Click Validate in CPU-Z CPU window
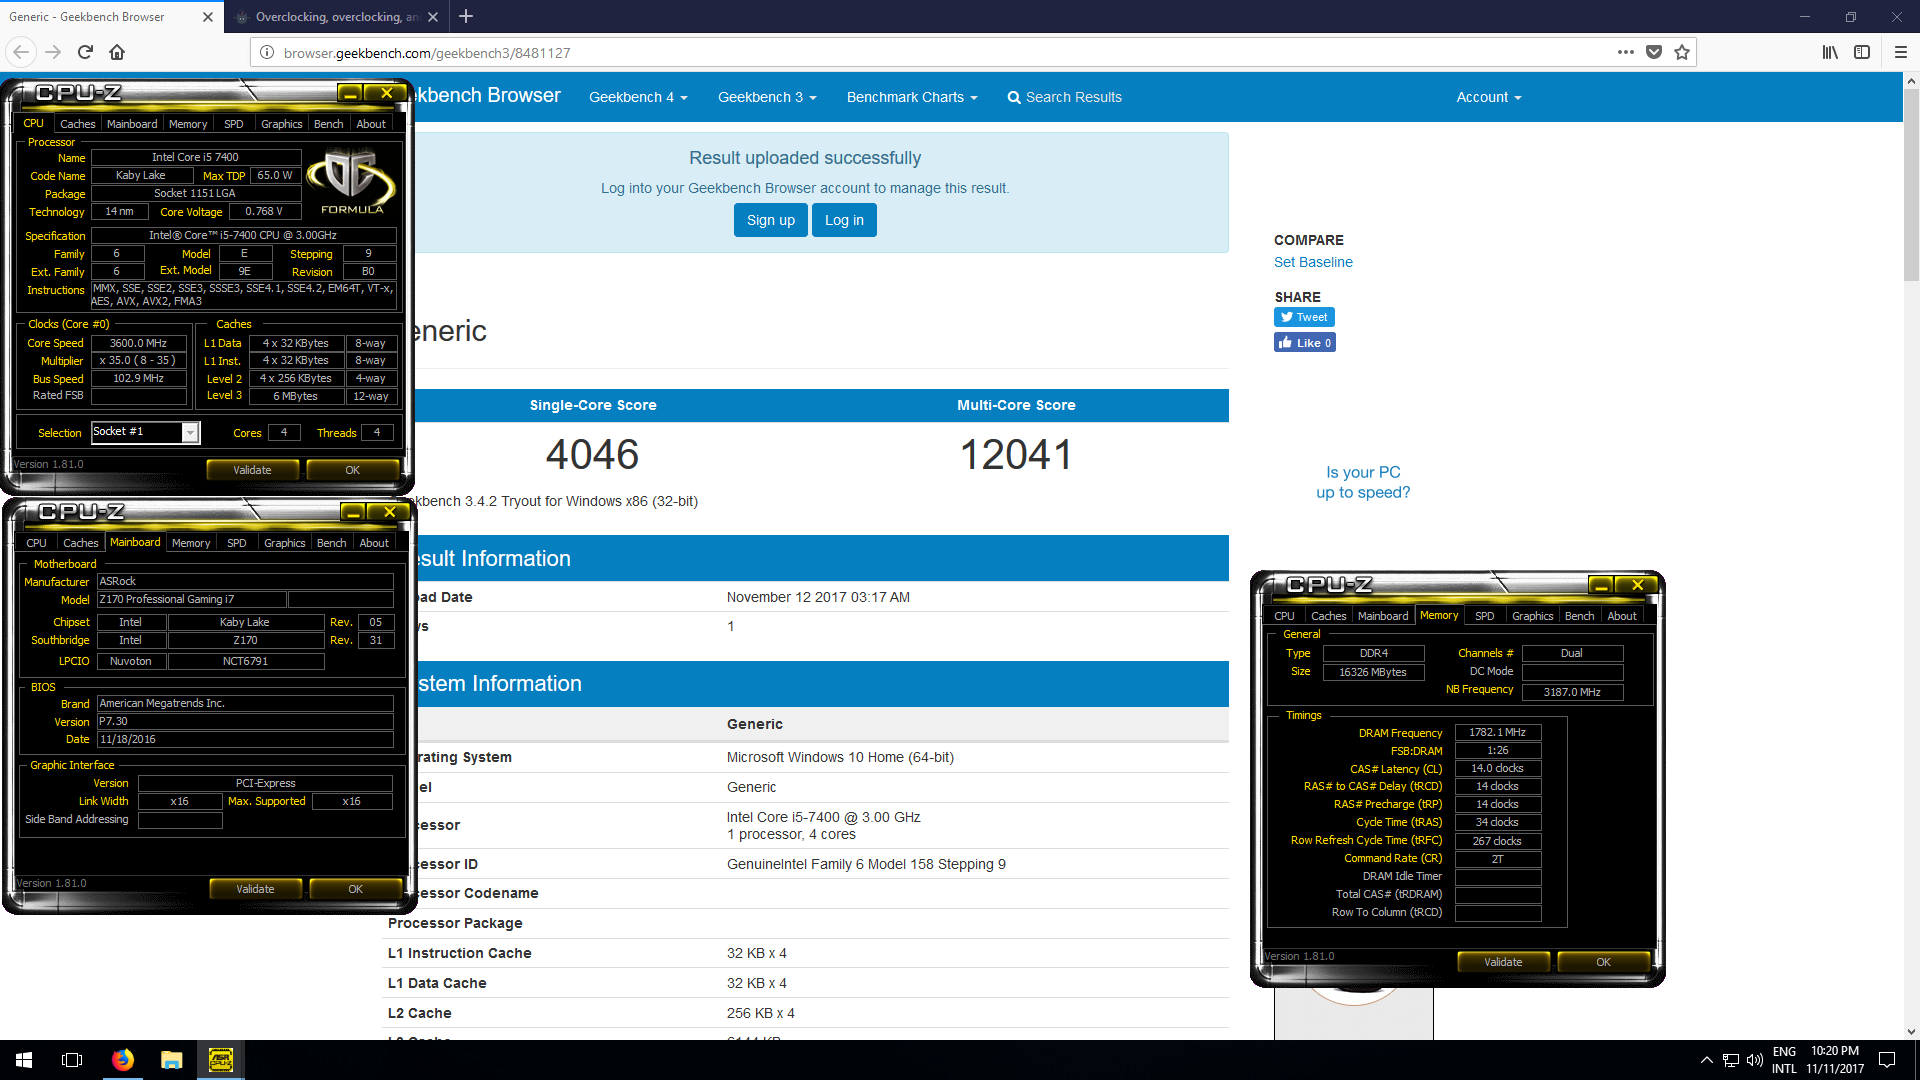This screenshot has width=1920, height=1080. (x=252, y=470)
